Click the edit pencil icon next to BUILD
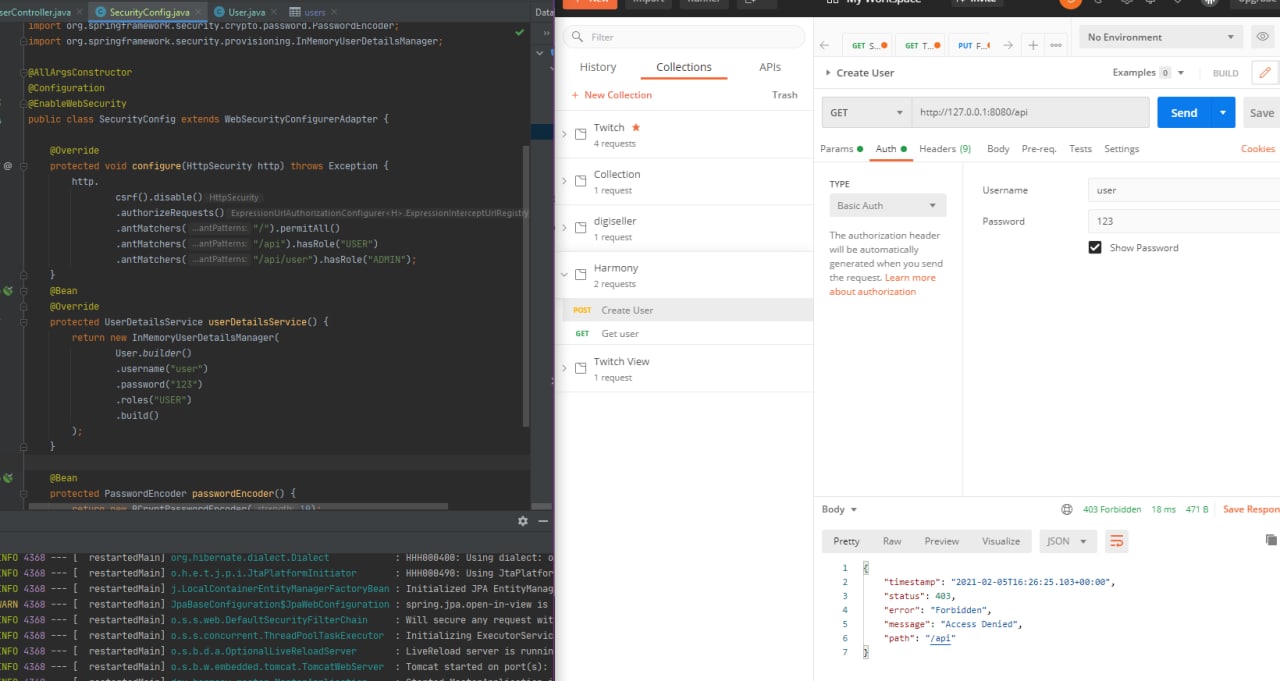The height and width of the screenshot is (681, 1280). pyautogui.click(x=1265, y=73)
